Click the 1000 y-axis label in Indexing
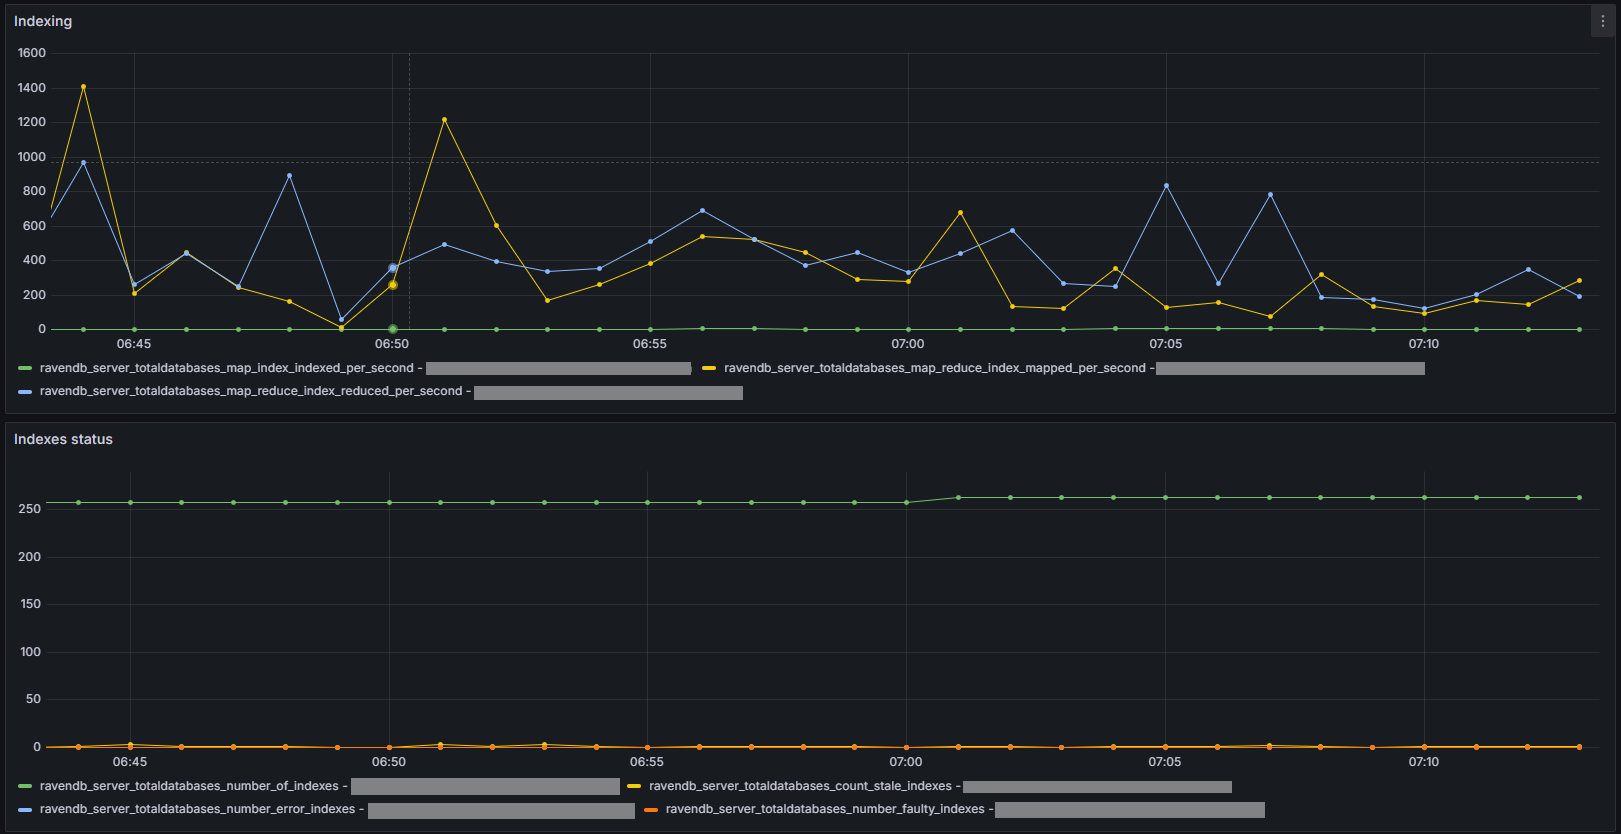The image size is (1621, 834). [x=32, y=157]
